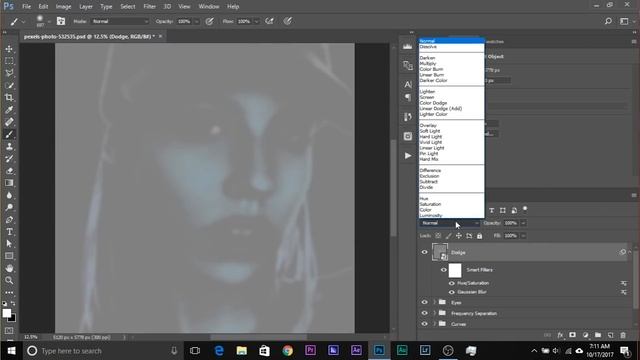
Task: Open layer Fill slider dropdown
Action: pos(523,236)
